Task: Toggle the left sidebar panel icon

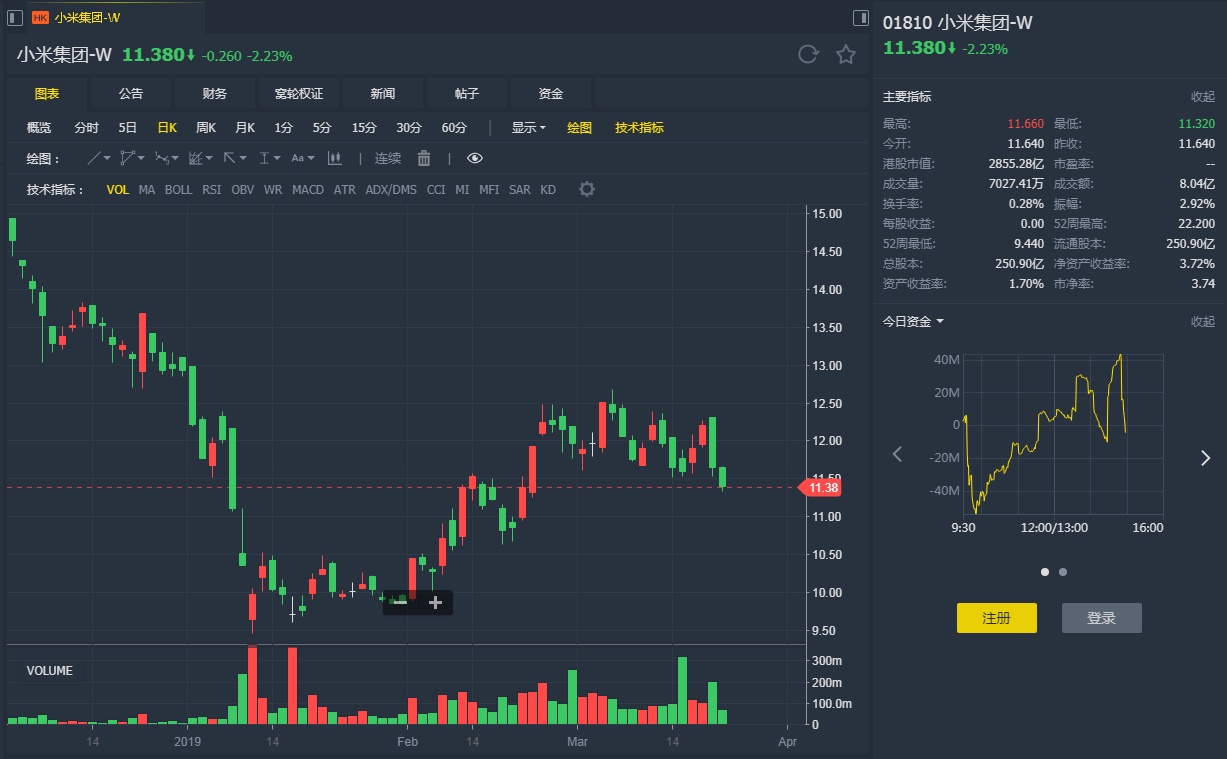Action: point(15,17)
